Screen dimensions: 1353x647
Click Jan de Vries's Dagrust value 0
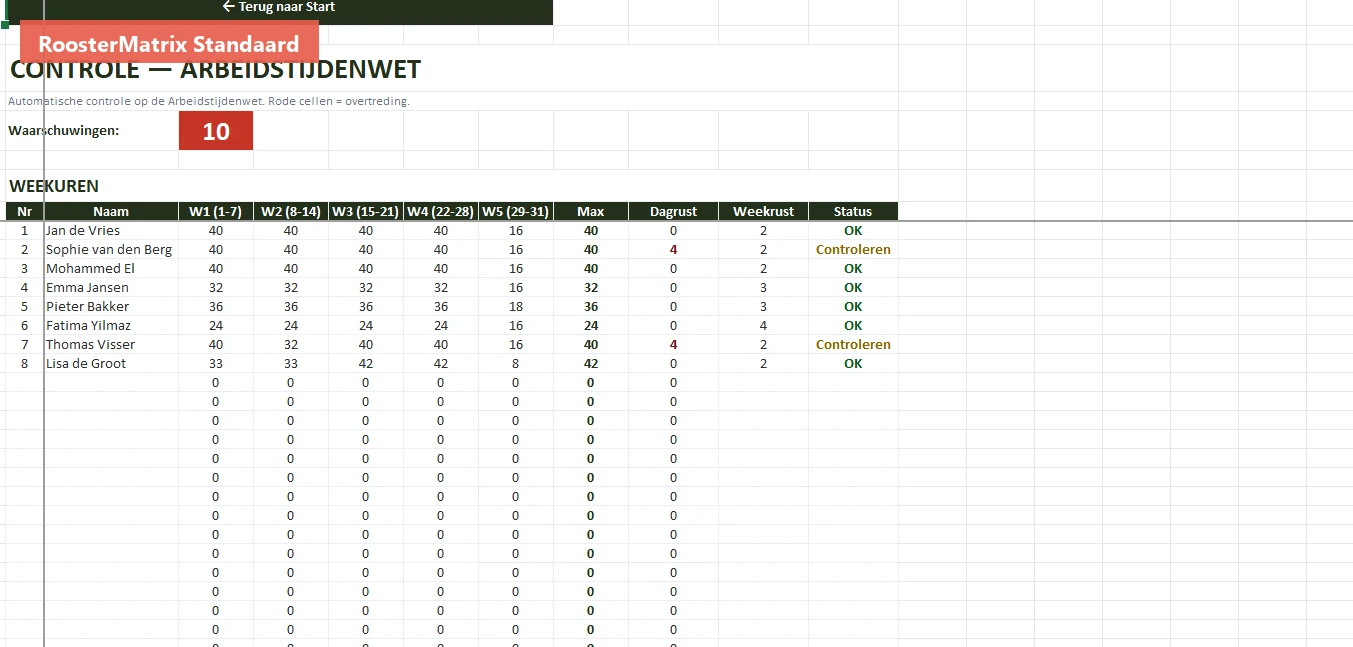point(674,231)
